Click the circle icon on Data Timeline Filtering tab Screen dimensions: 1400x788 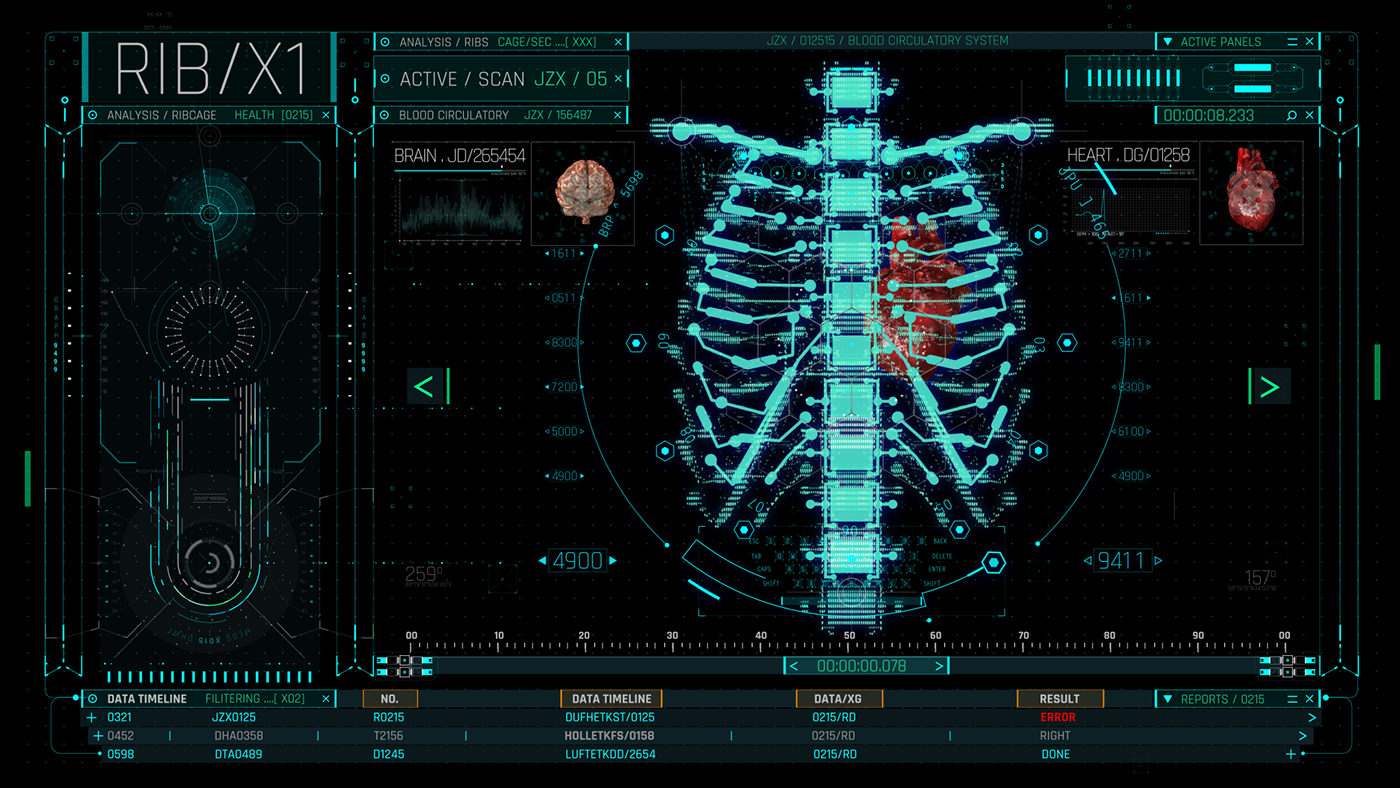(93, 699)
